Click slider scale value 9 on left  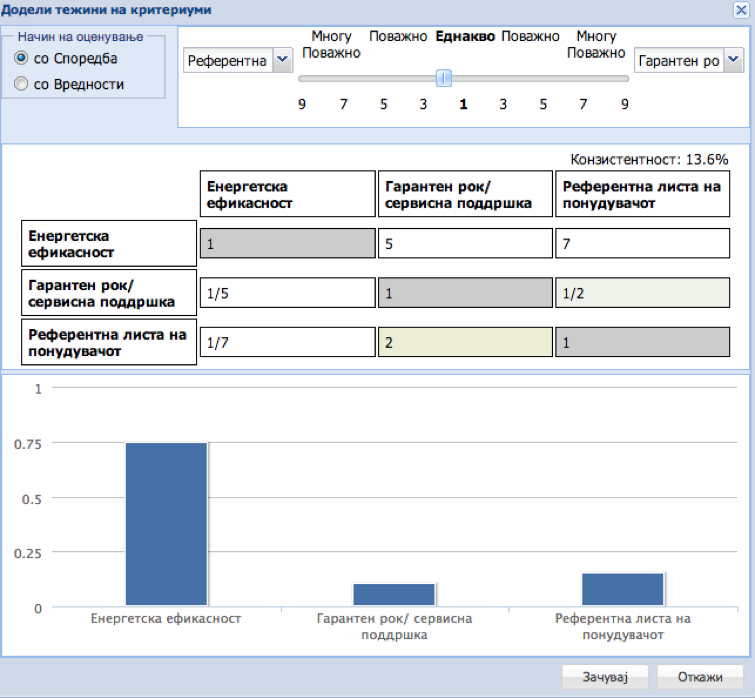(302, 104)
